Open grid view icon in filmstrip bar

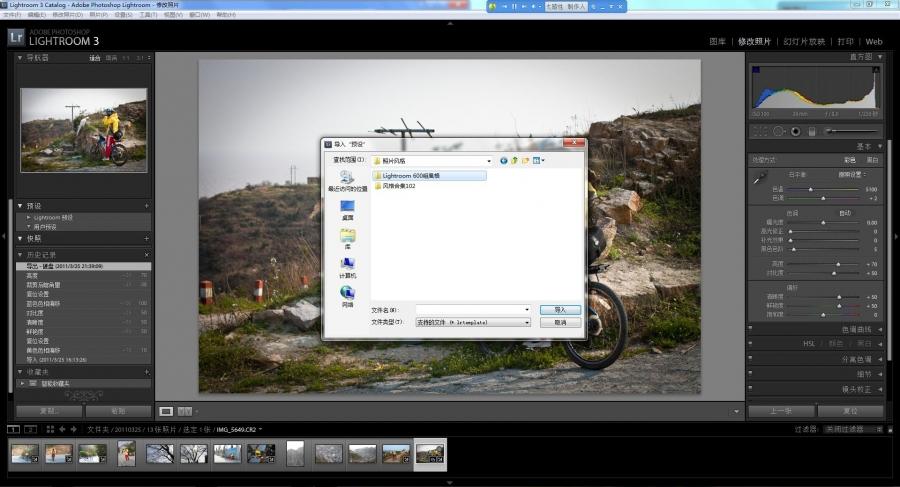pyautogui.click(x=50, y=429)
